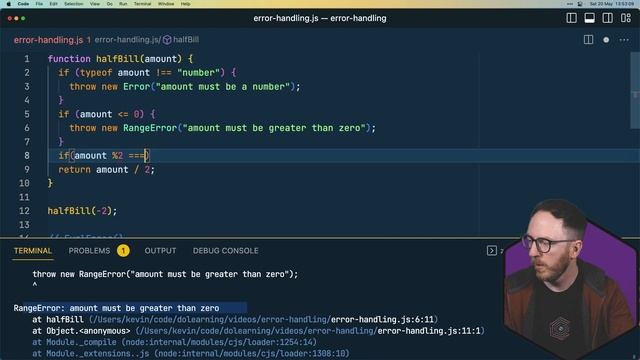Screen dimensions: 640x360
Task: Click the halfBill symbol cube icon in breadcrumb
Action: pos(167,40)
